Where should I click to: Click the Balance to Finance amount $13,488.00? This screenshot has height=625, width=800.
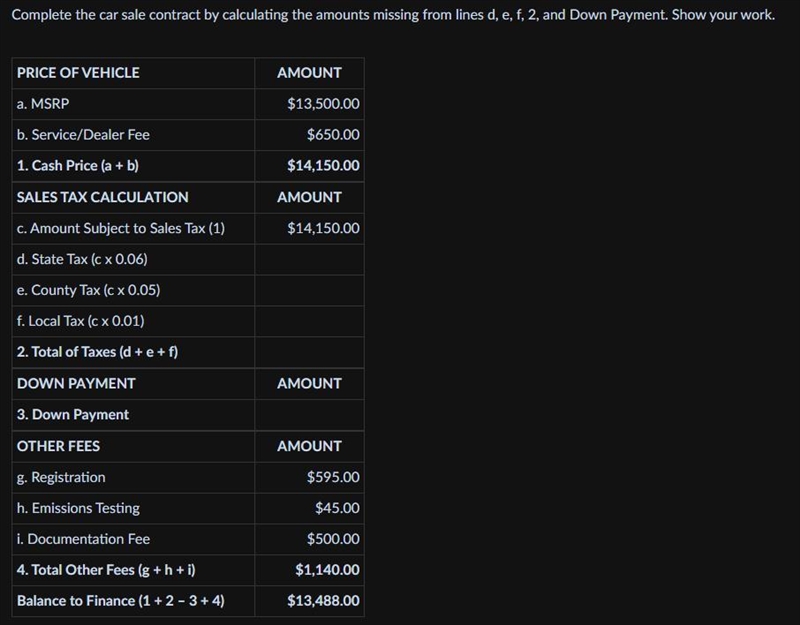323,601
